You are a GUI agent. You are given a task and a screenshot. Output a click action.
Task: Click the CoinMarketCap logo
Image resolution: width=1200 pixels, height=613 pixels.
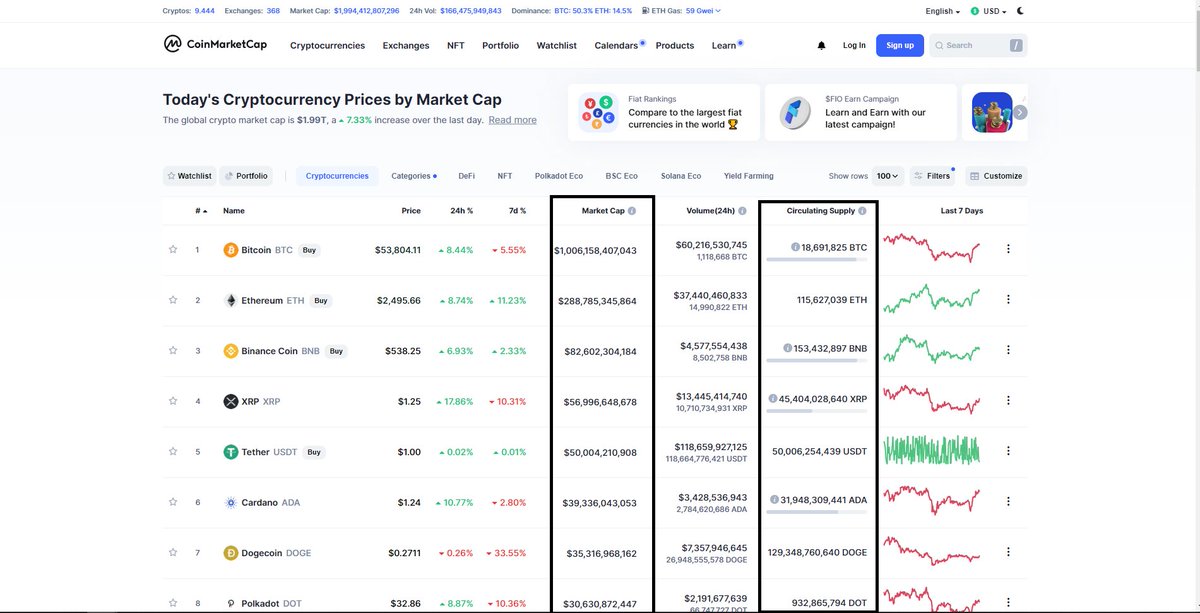point(215,44)
